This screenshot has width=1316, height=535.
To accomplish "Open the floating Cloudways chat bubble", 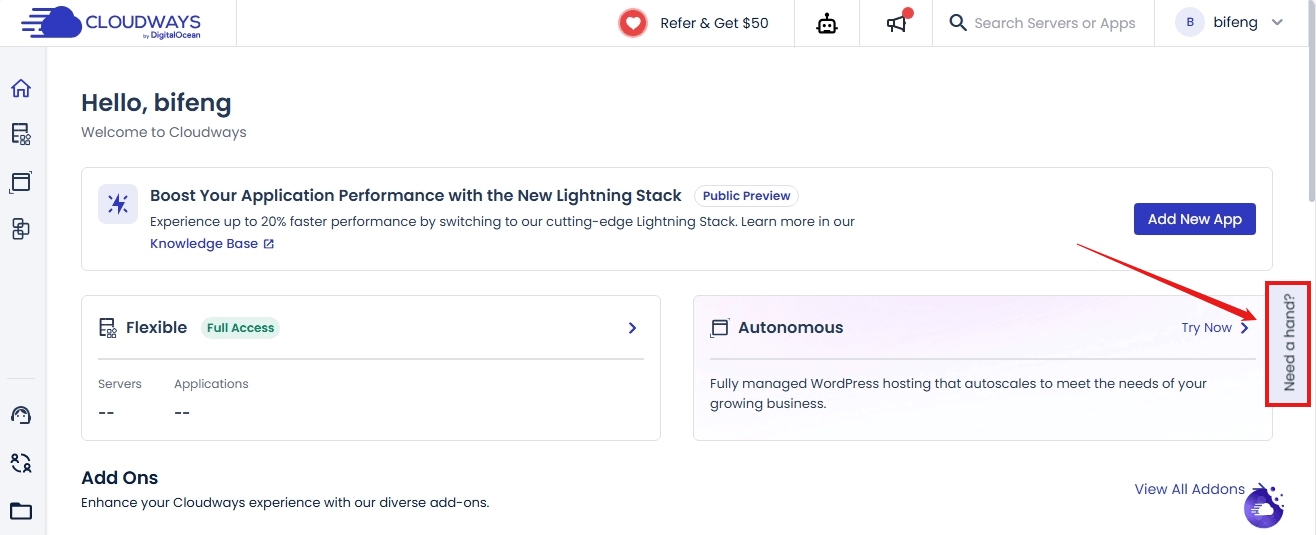I will [1263, 508].
